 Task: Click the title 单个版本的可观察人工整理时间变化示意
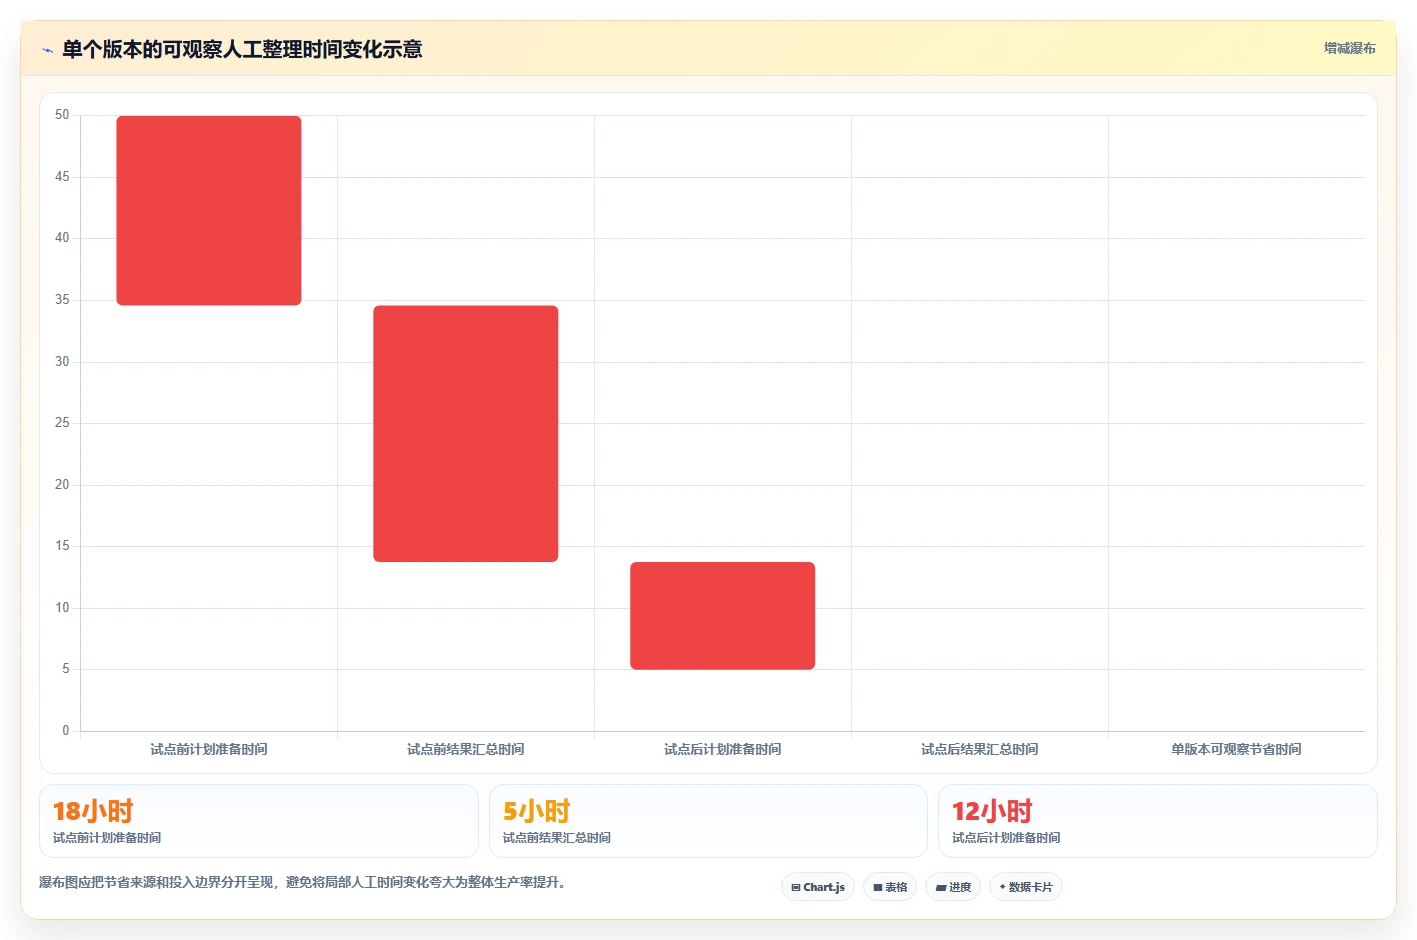pyautogui.click(x=242, y=49)
